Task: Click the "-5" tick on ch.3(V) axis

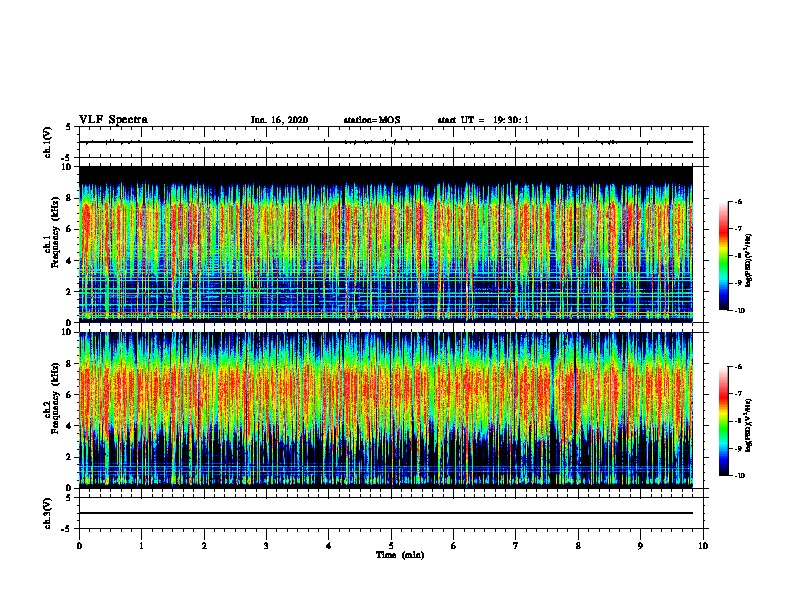Action: pyautogui.click(x=67, y=529)
